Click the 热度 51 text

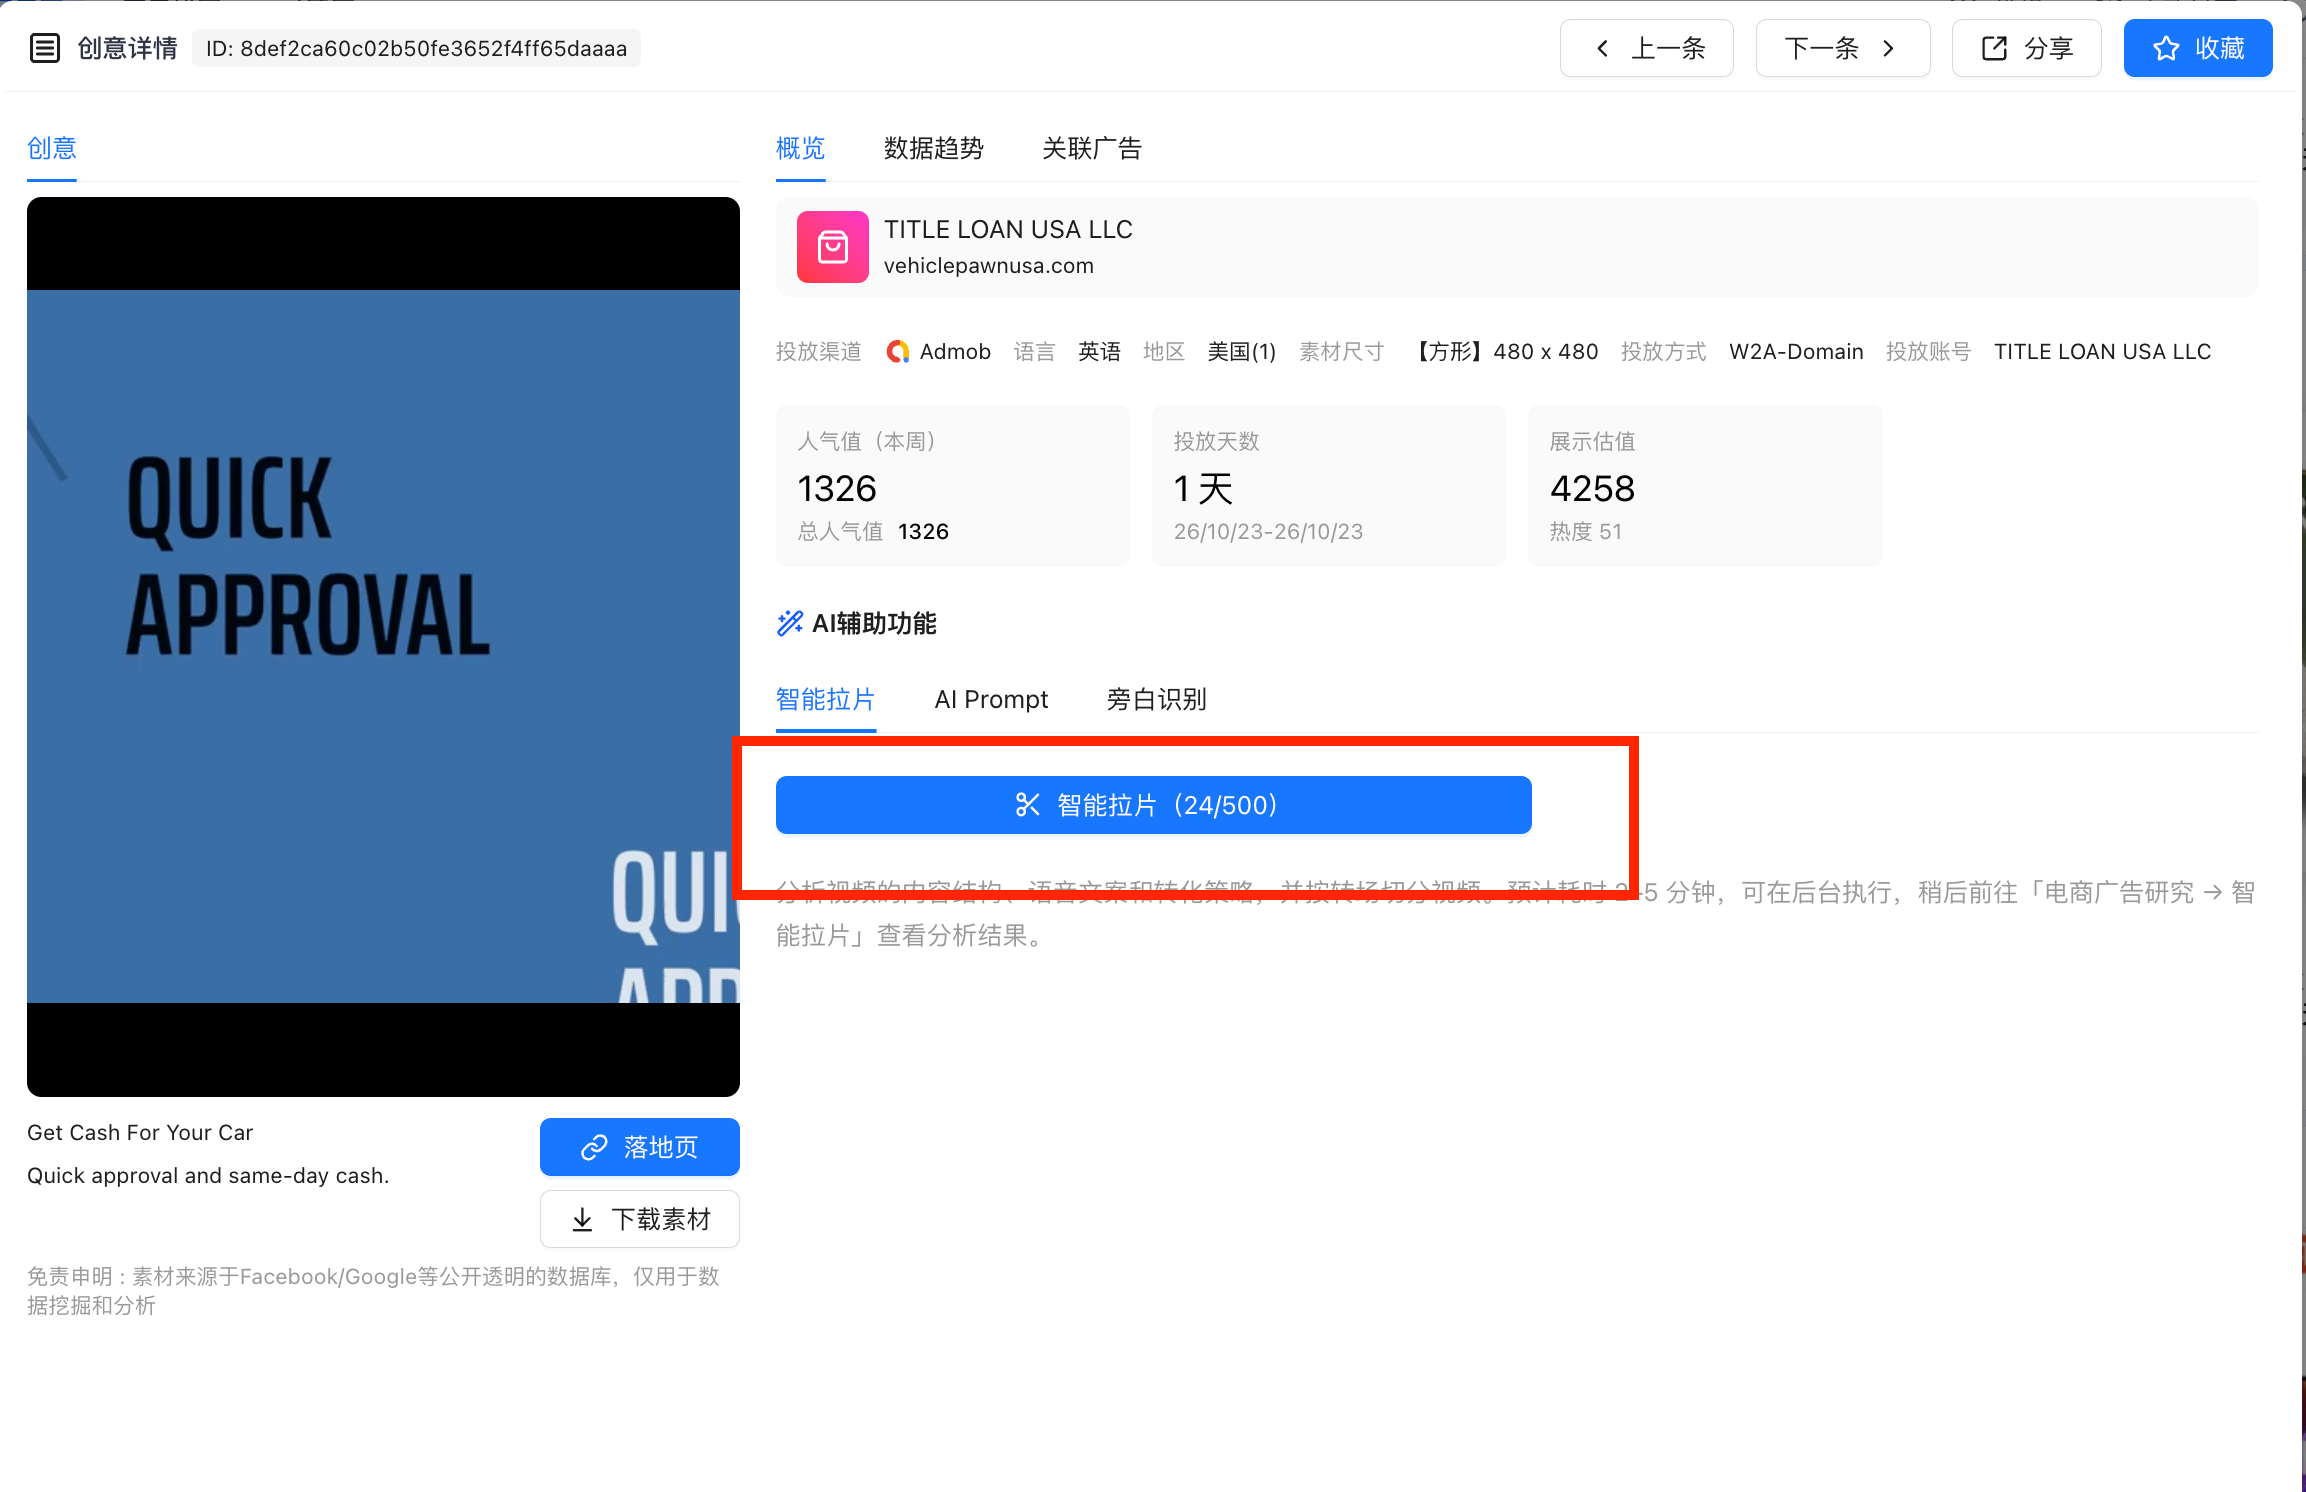pos(1585,532)
